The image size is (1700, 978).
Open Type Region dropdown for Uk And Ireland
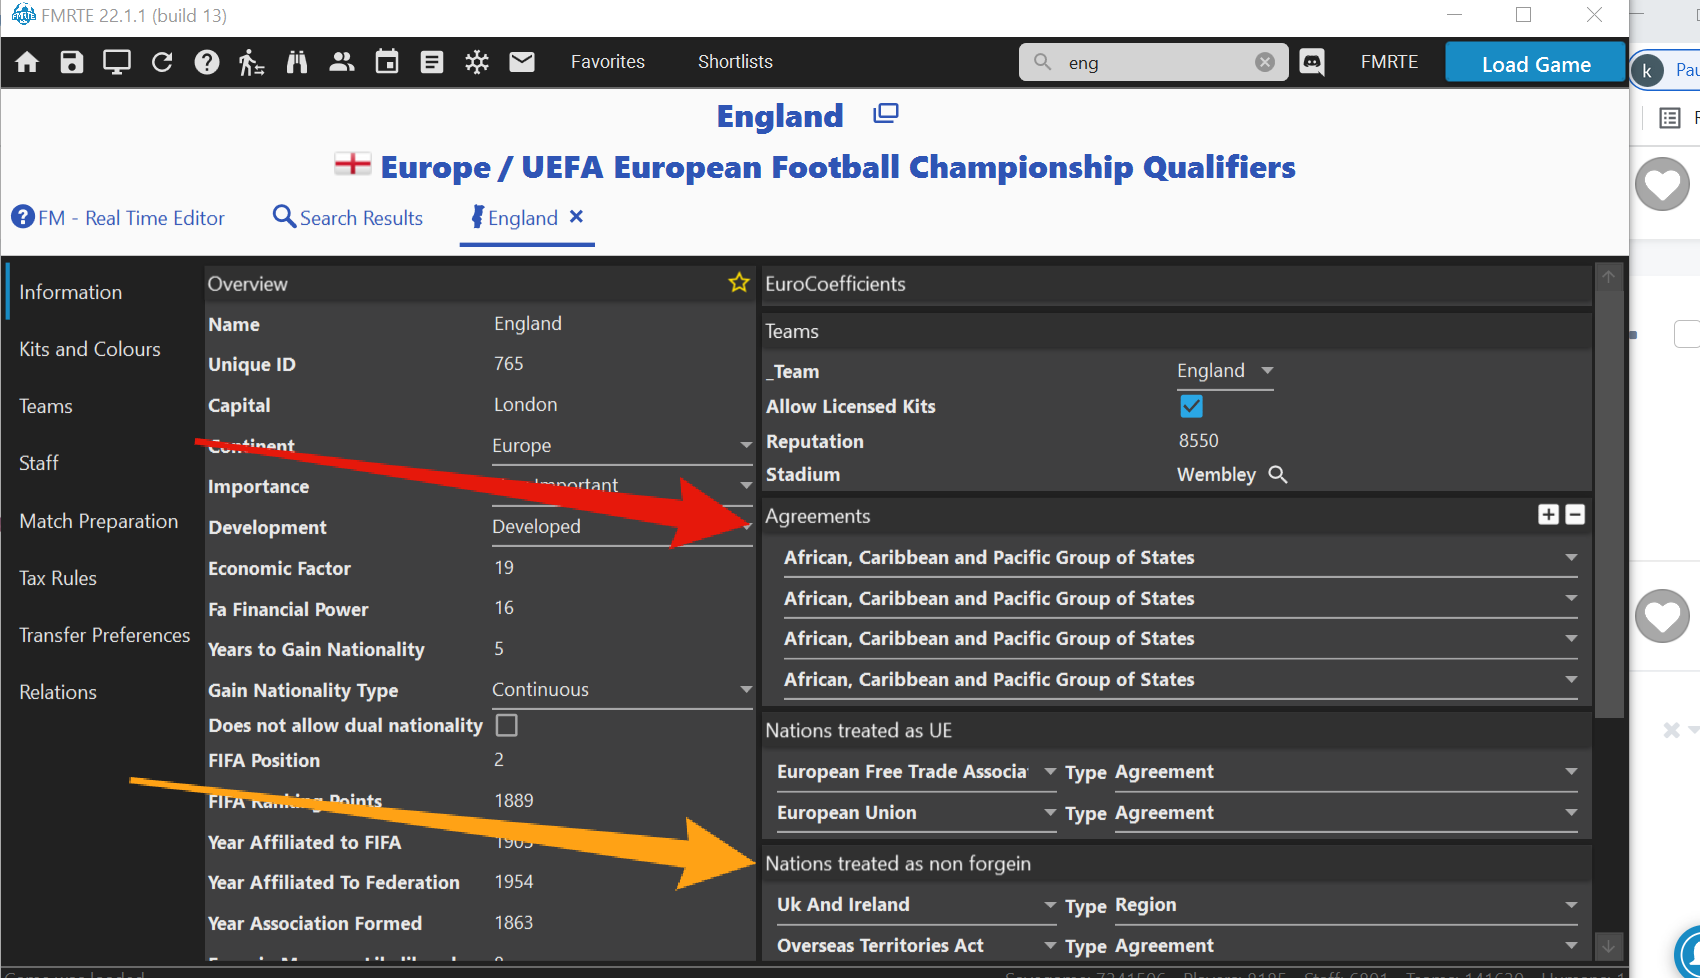(x=1347, y=905)
